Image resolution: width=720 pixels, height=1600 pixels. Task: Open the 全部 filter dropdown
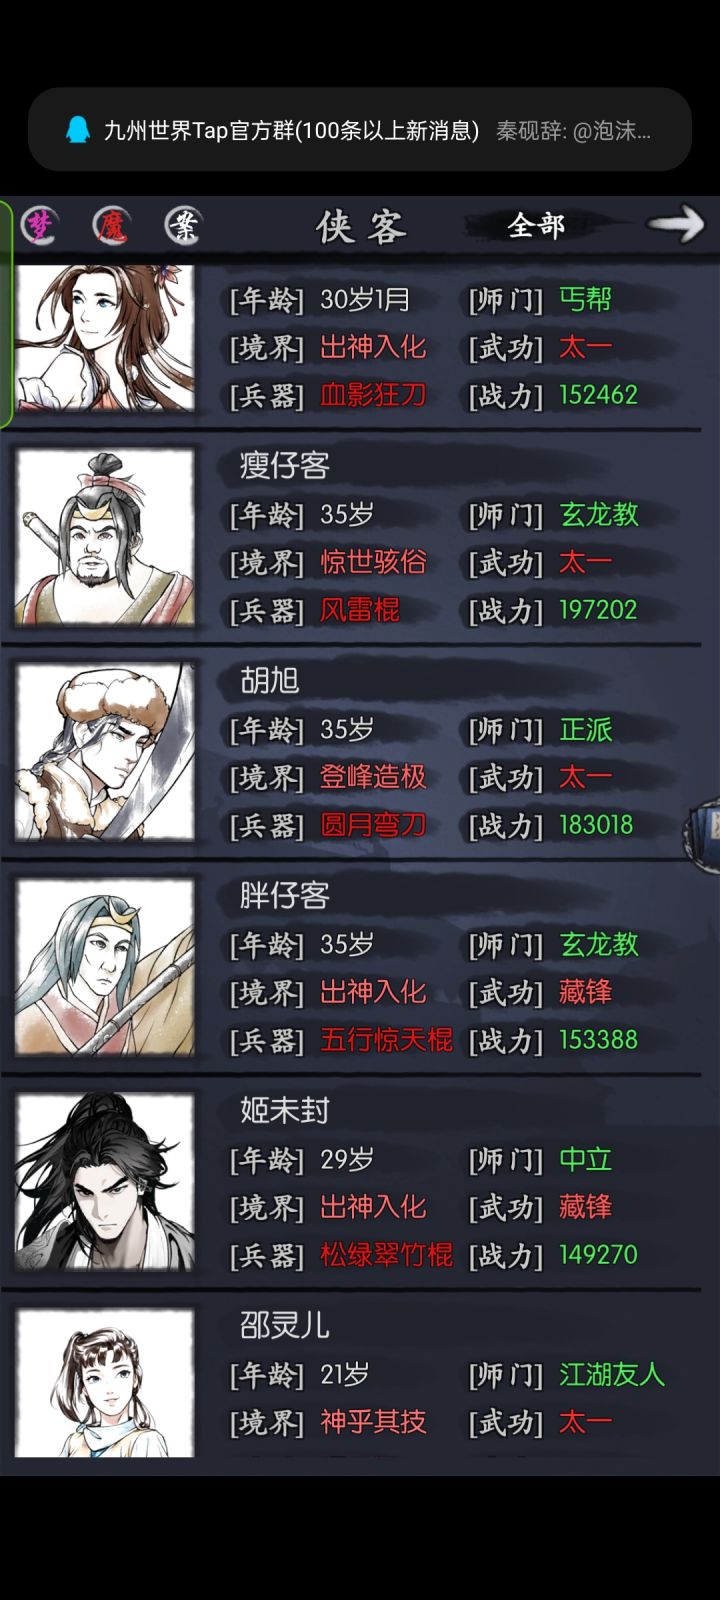(536, 226)
